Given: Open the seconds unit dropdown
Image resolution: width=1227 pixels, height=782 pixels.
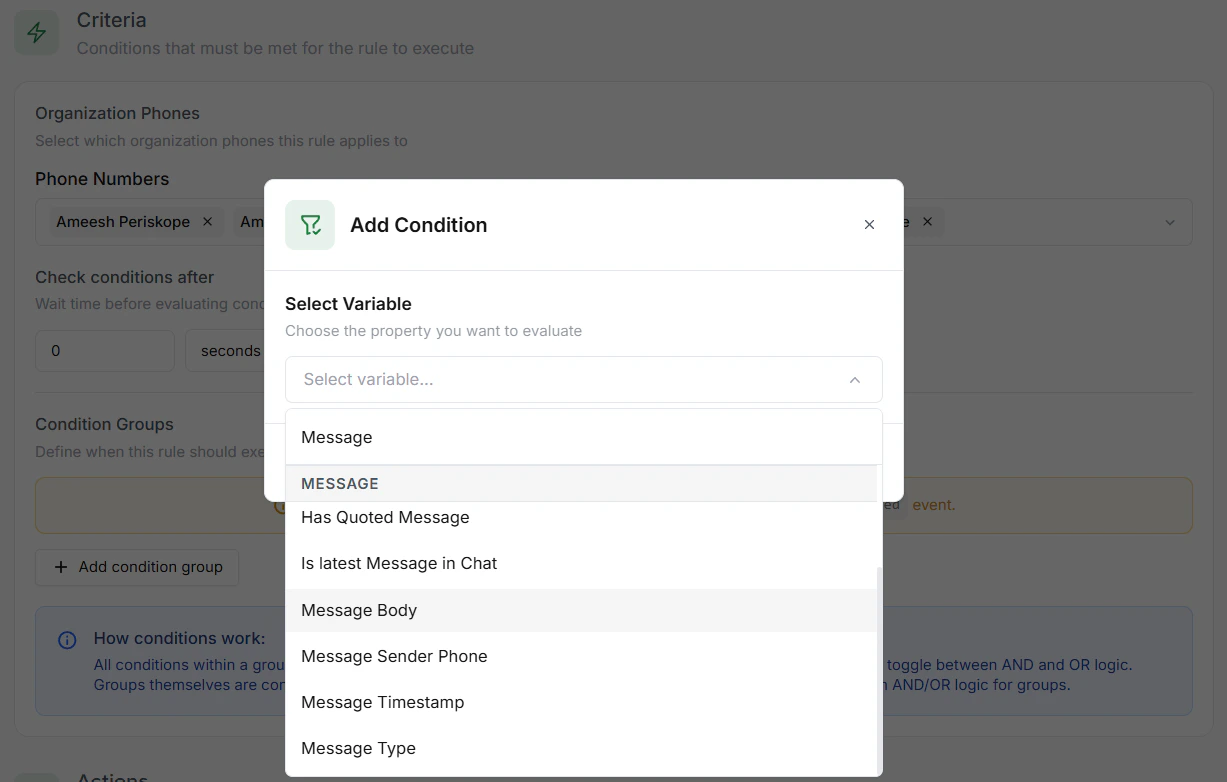Looking at the screenshot, I should (224, 351).
